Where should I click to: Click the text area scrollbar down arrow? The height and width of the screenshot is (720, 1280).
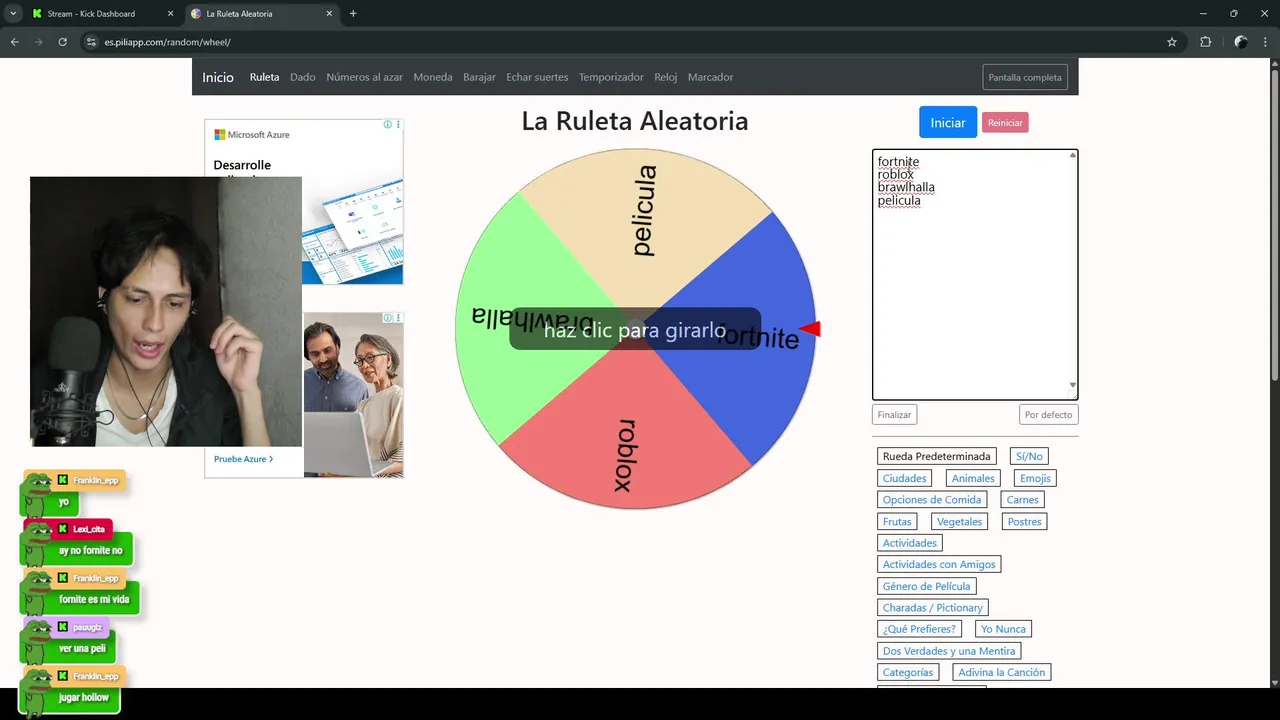coord(1073,385)
